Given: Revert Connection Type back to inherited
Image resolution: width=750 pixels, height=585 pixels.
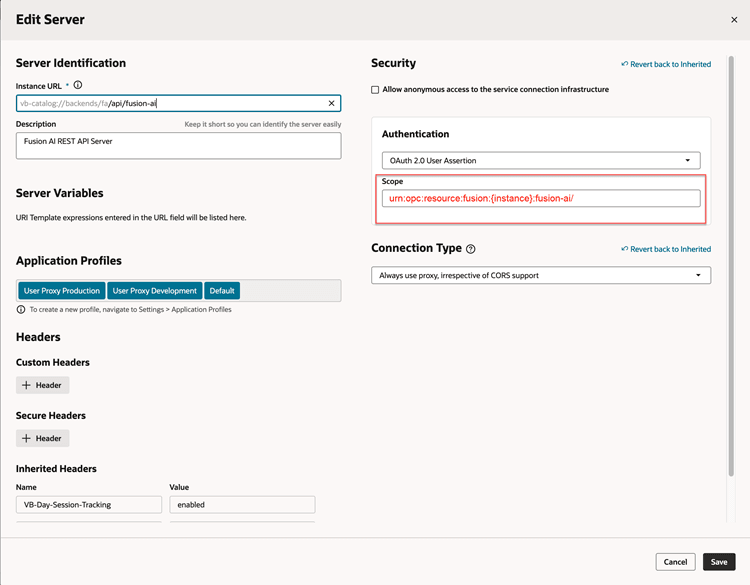Looking at the screenshot, I should click(666, 249).
